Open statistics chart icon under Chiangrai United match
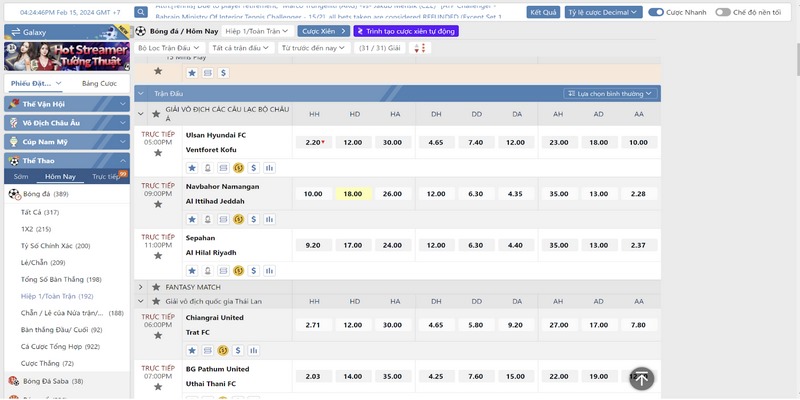800x400 pixels. tap(254, 351)
